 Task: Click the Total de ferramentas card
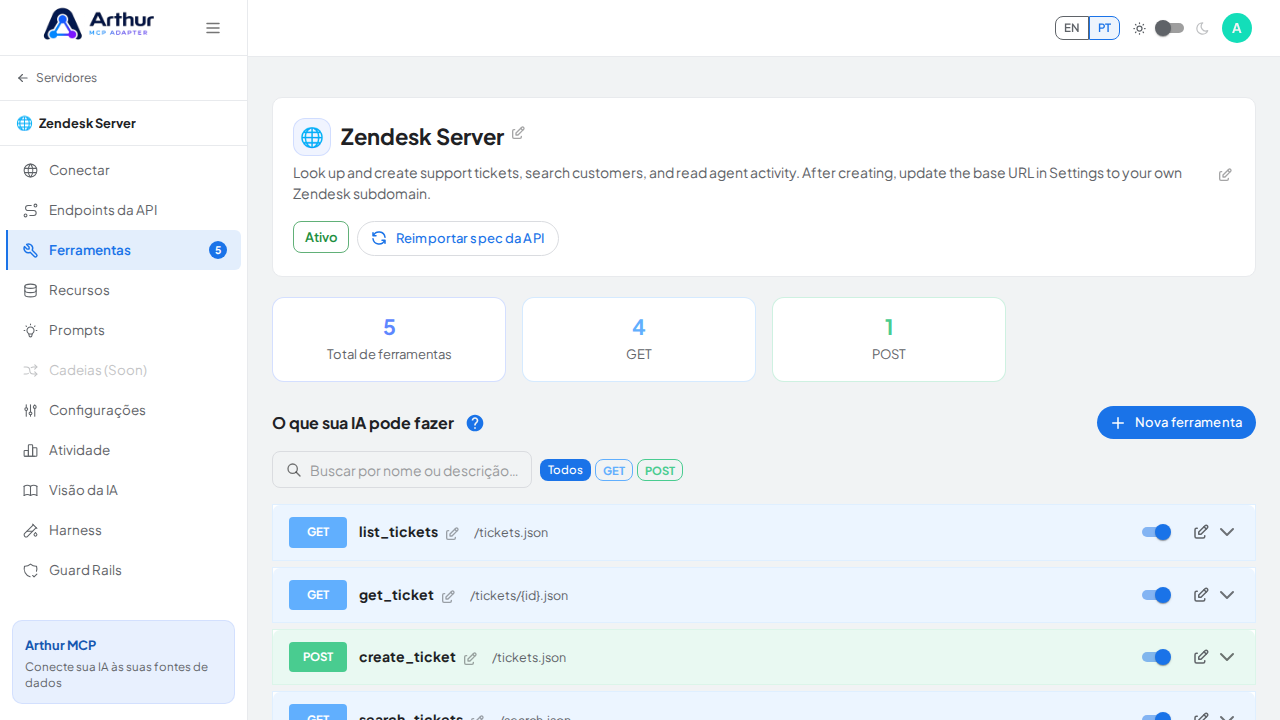[389, 339]
